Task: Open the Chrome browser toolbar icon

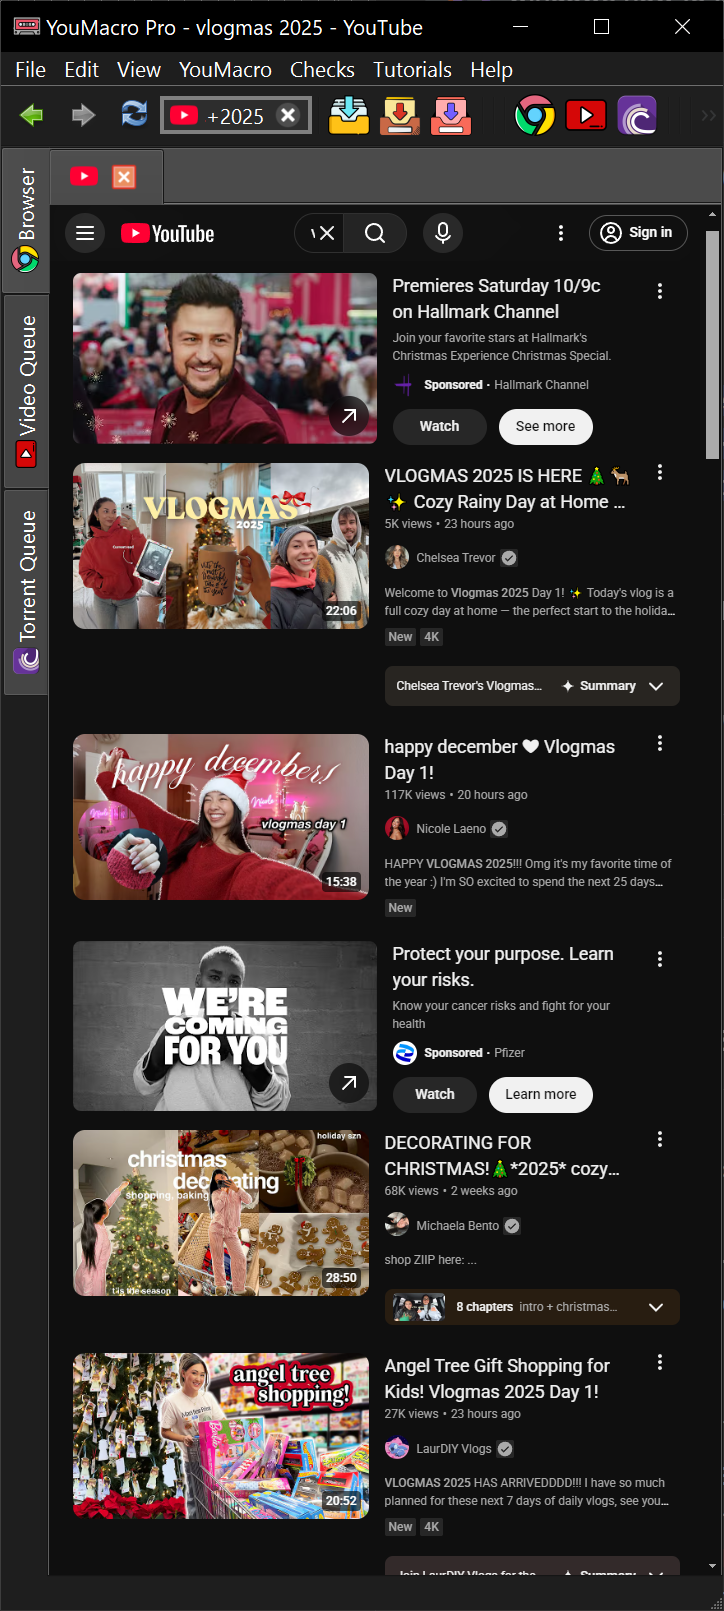Action: pos(535,116)
